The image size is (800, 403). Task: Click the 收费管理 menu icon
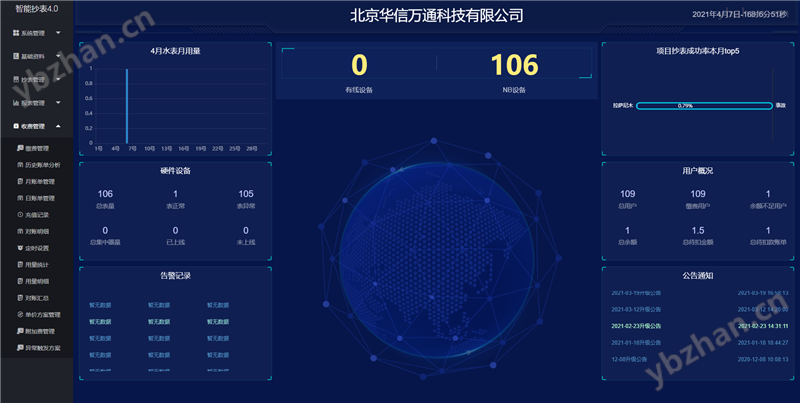coord(16,126)
